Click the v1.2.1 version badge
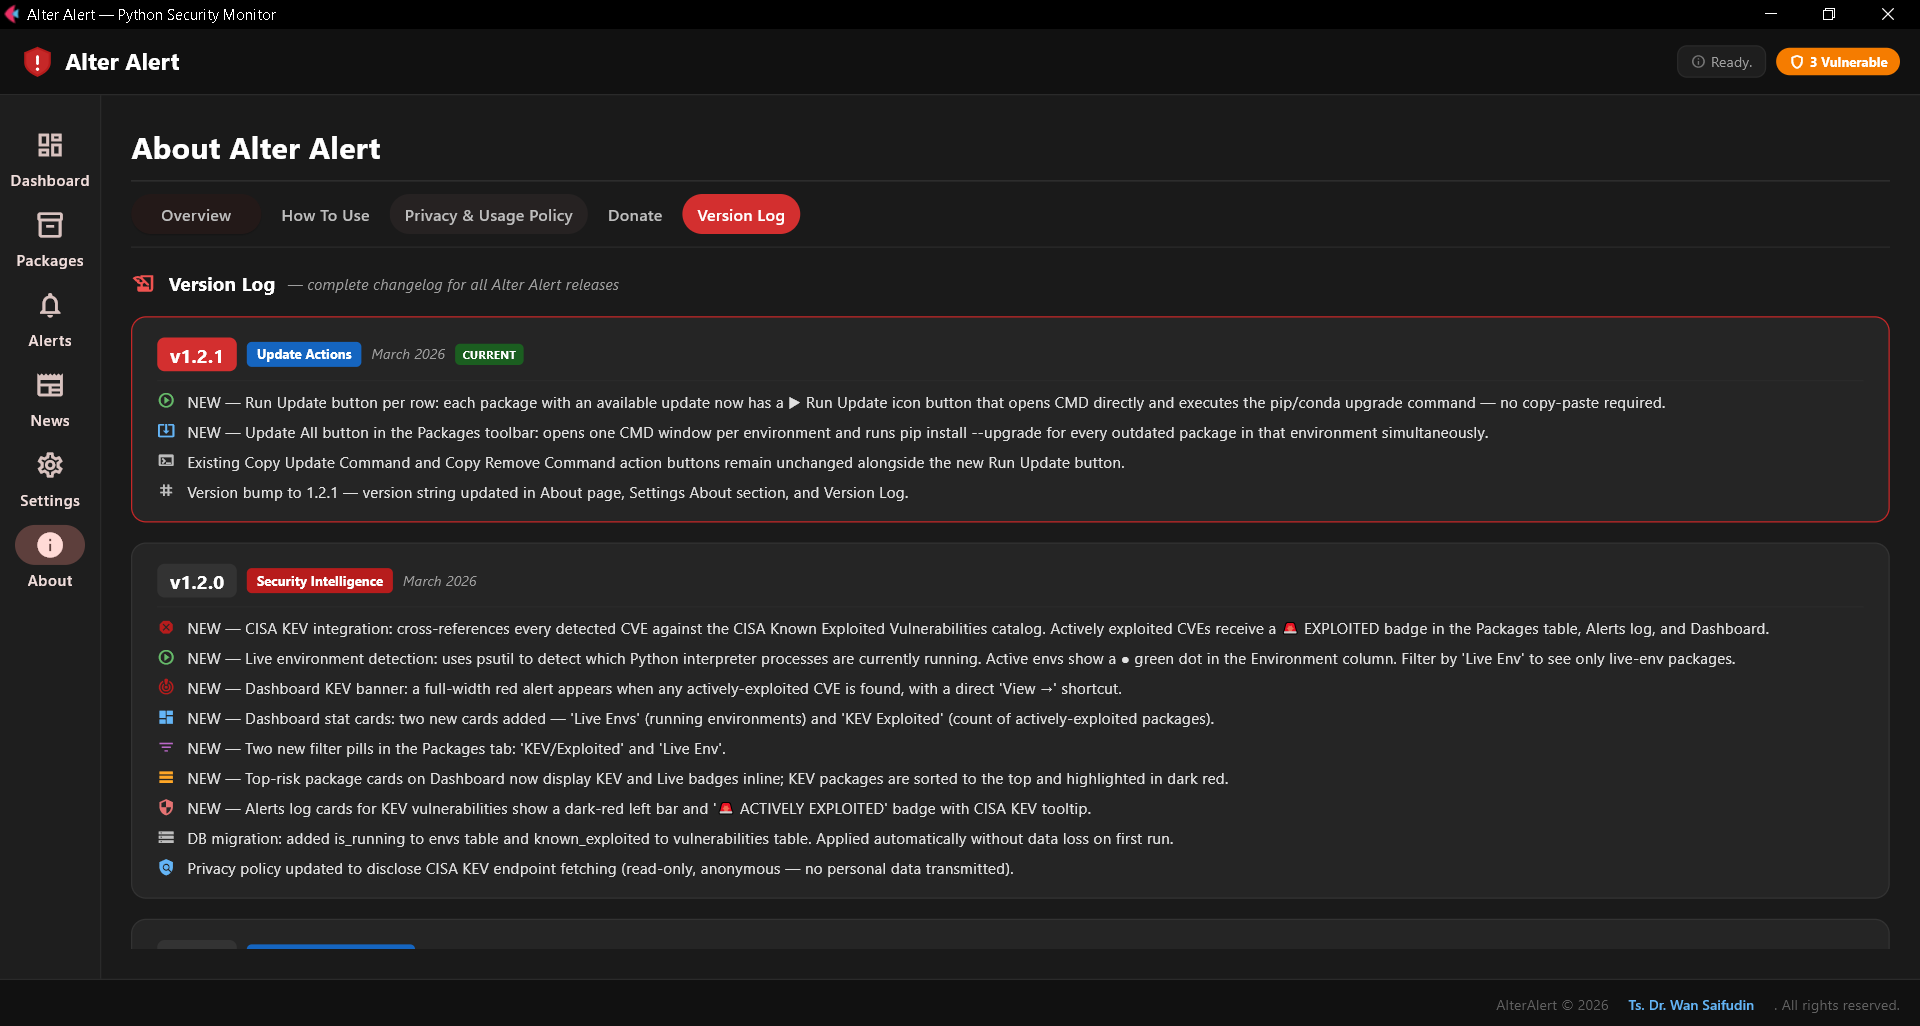Image resolution: width=1920 pixels, height=1026 pixels. click(x=195, y=355)
